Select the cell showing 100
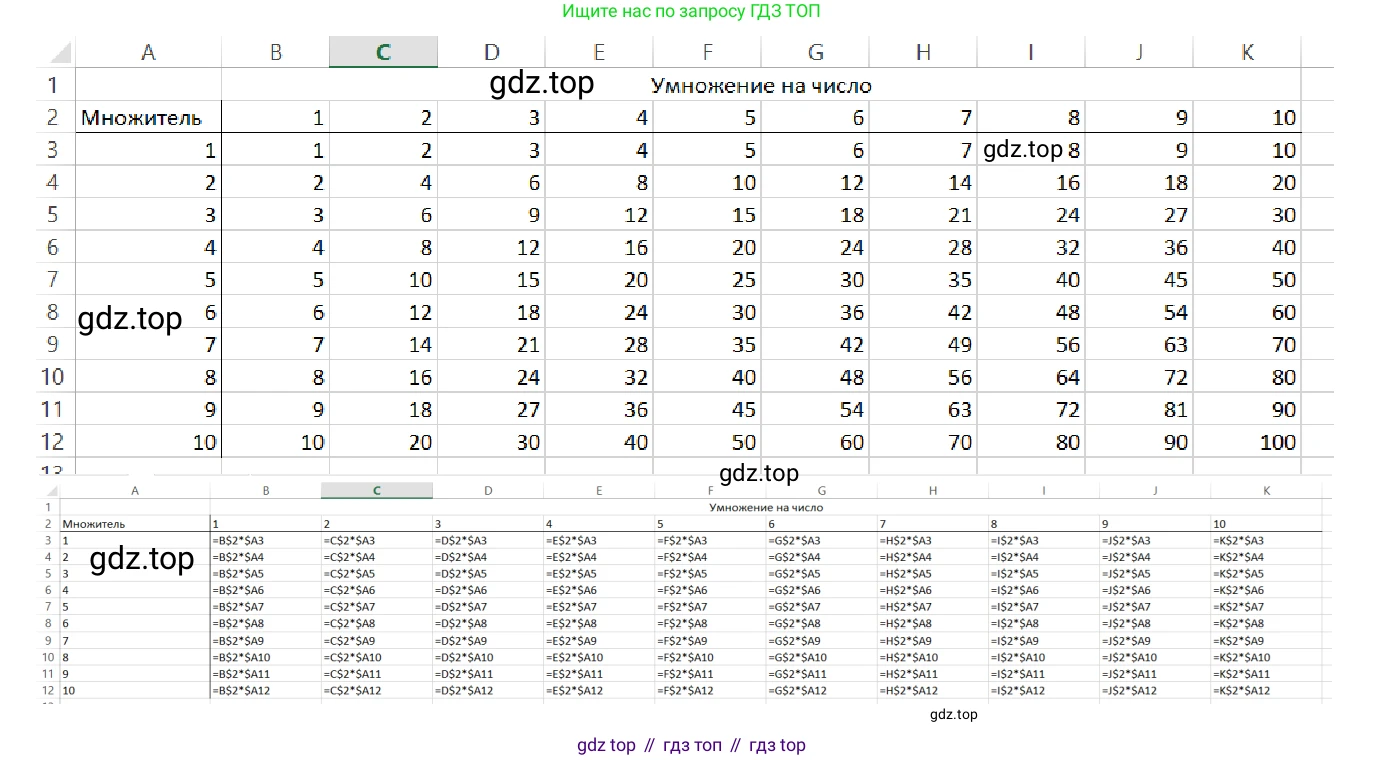1384x760 pixels. point(1247,441)
